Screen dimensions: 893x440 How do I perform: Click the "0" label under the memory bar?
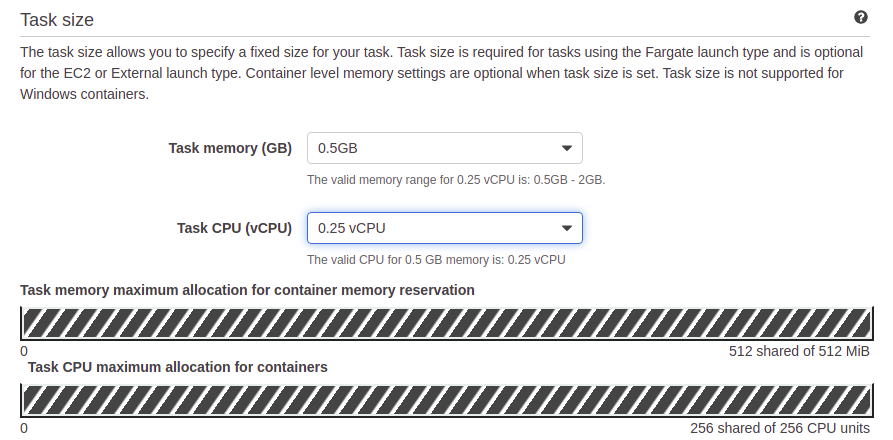(24, 351)
